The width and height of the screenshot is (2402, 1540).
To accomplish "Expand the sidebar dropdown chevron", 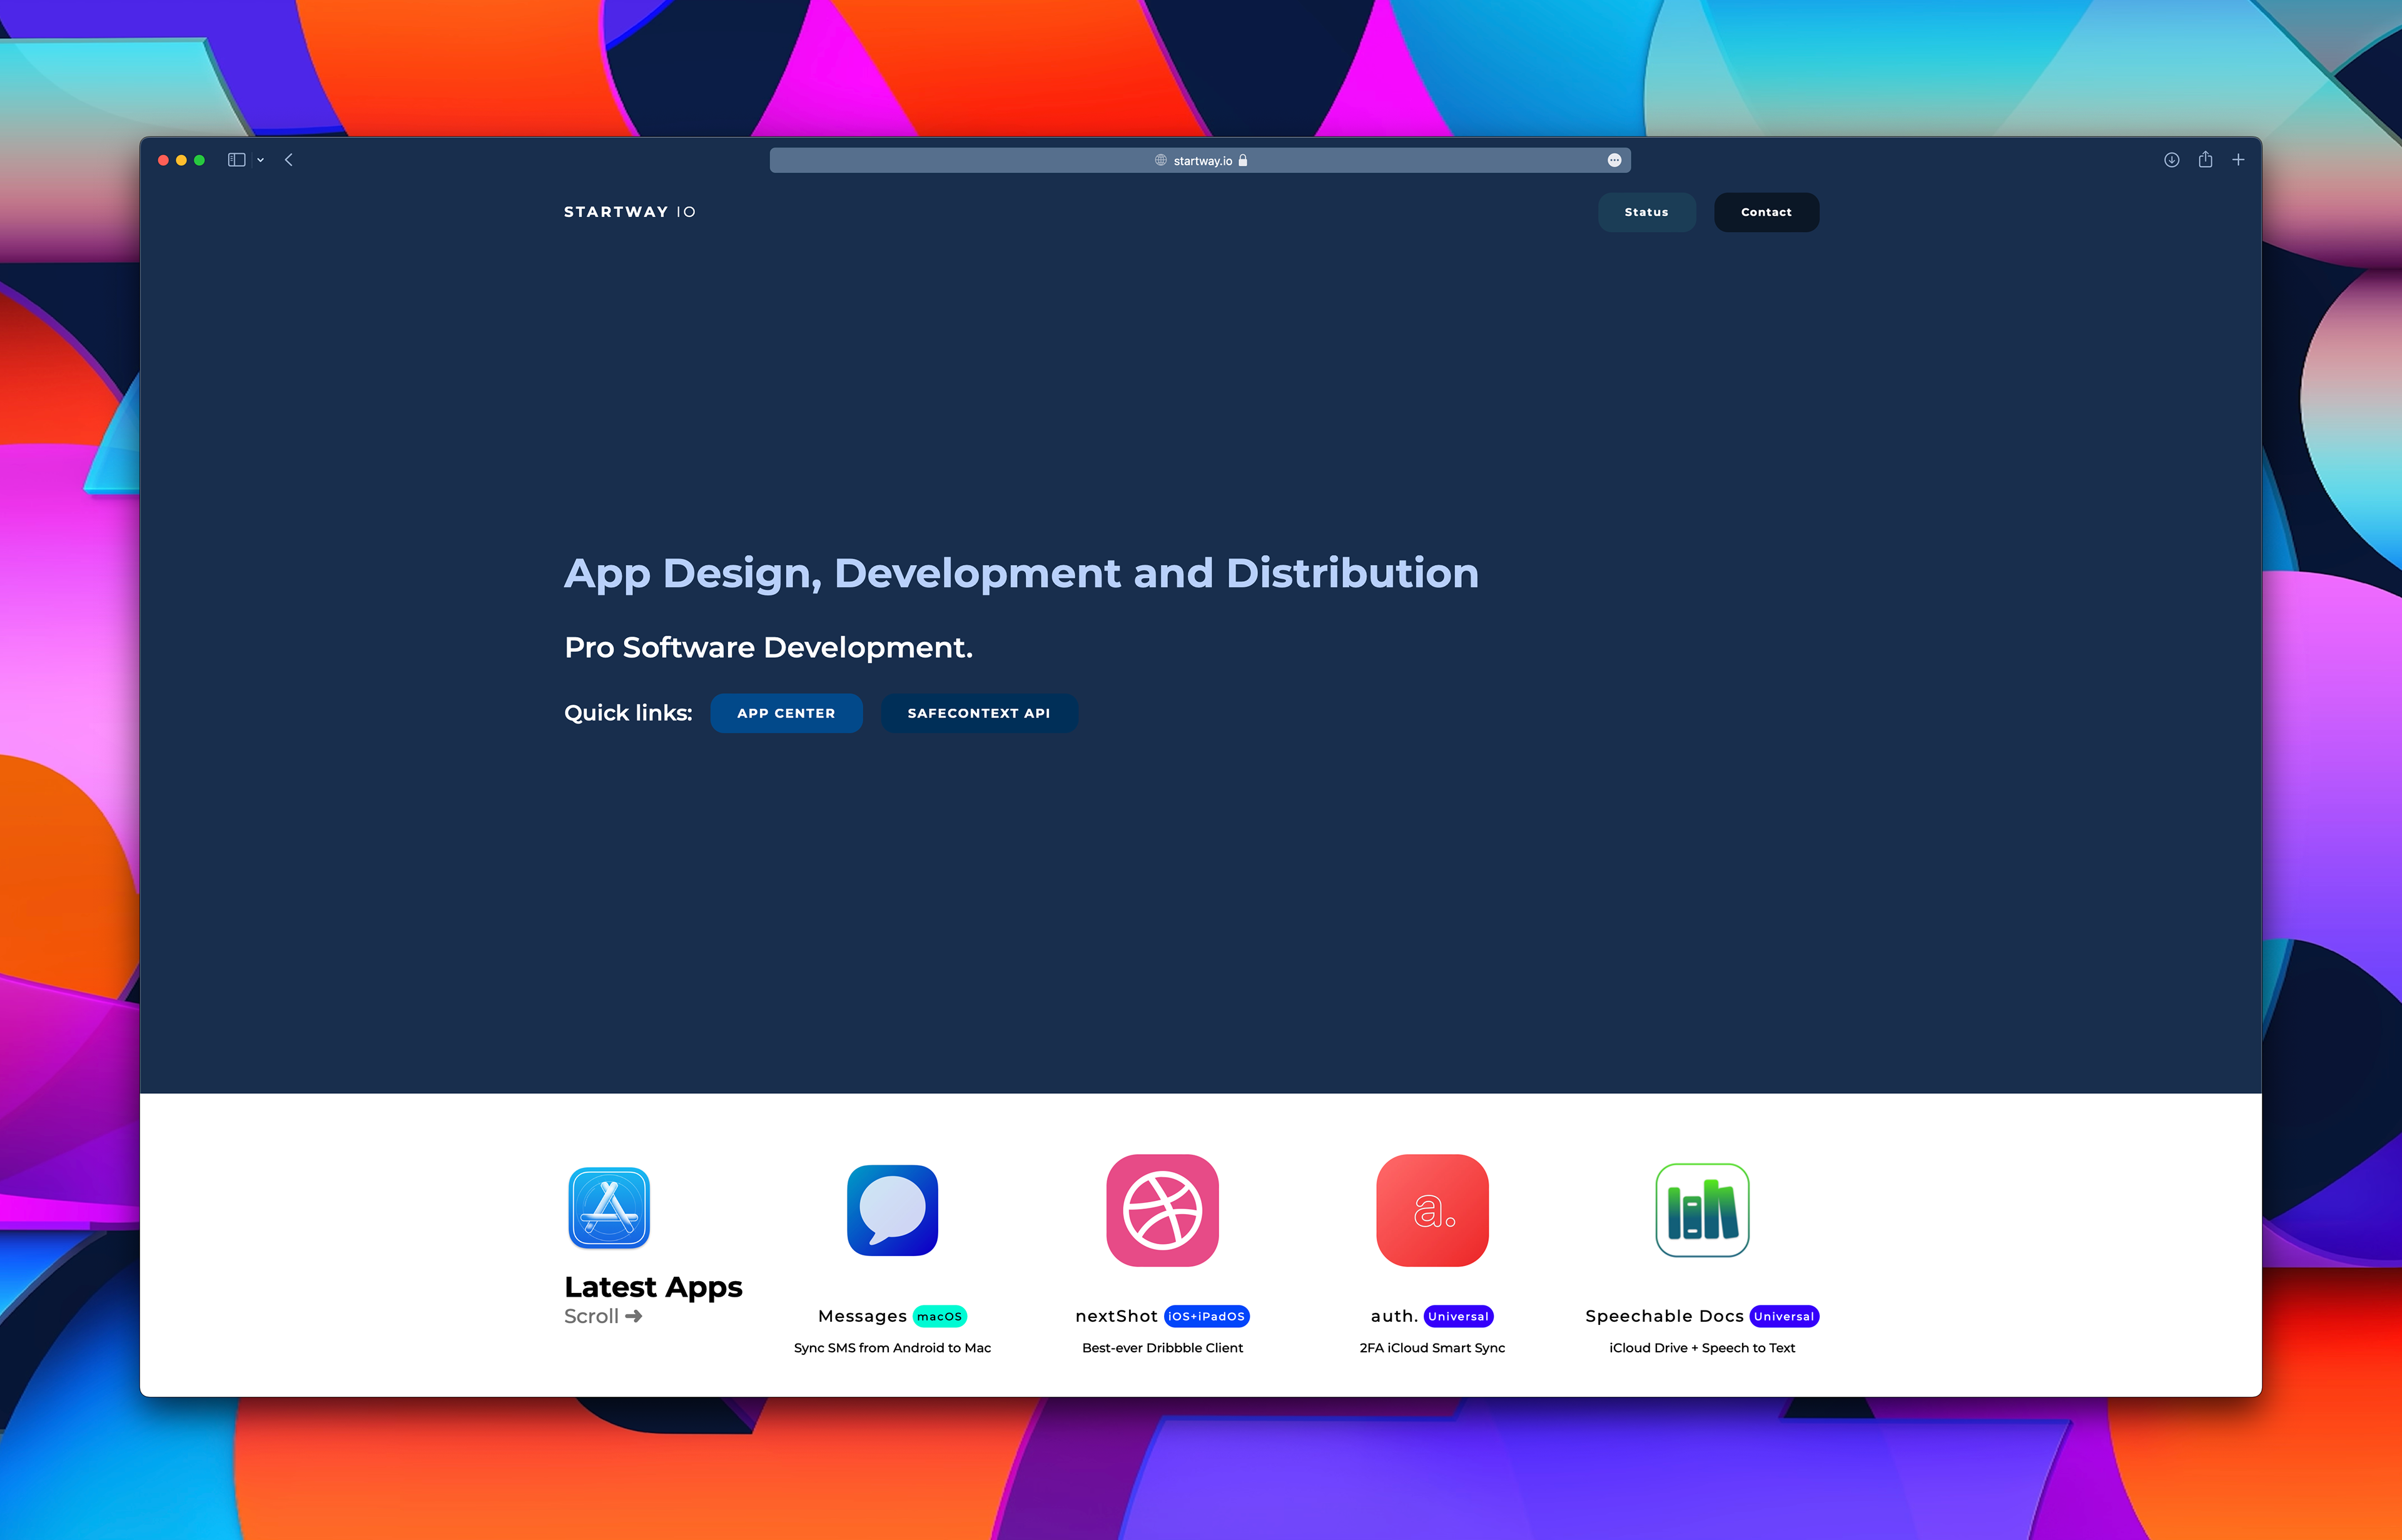I will tap(260, 160).
